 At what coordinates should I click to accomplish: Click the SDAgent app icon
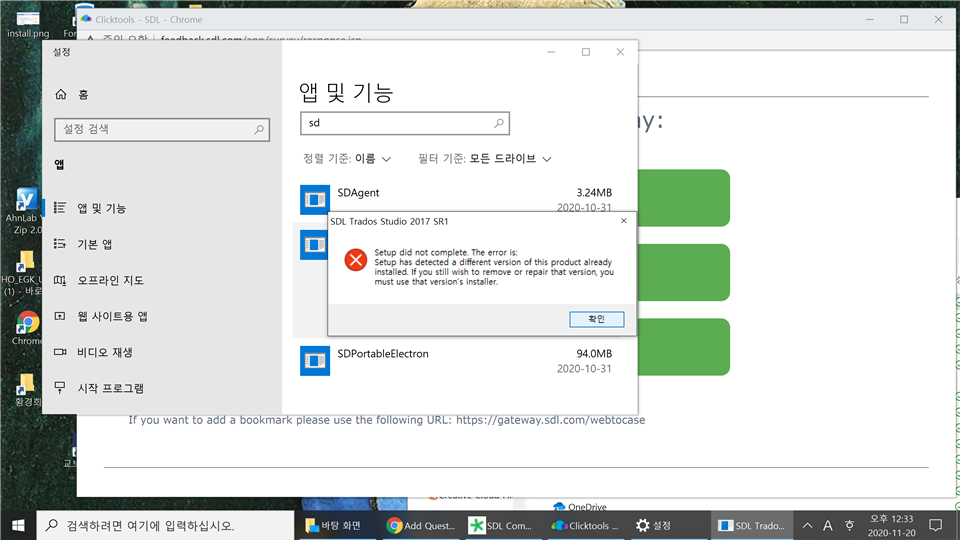(315, 200)
